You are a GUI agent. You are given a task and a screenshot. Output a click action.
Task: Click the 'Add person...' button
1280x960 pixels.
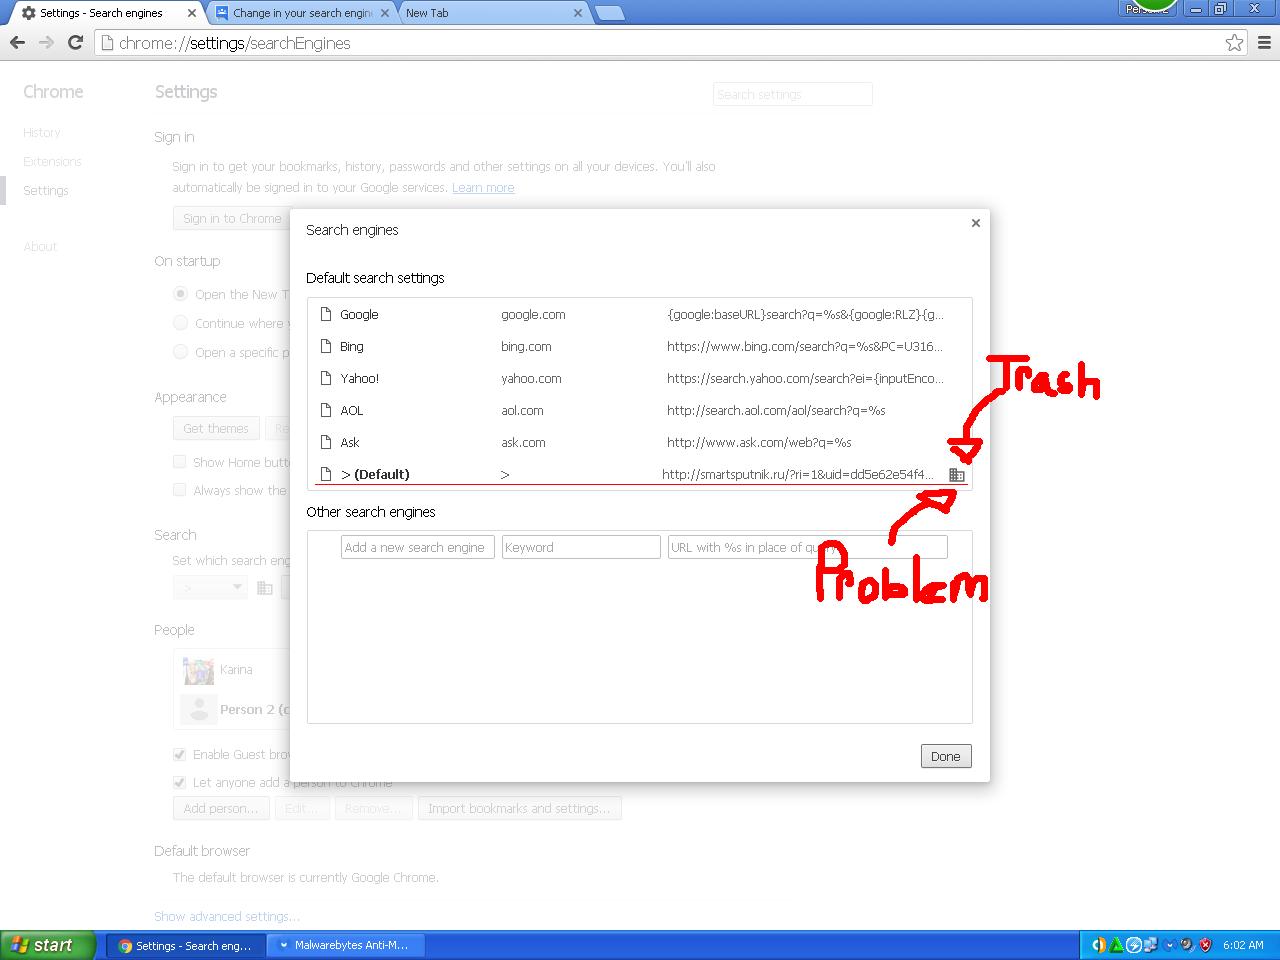[221, 808]
